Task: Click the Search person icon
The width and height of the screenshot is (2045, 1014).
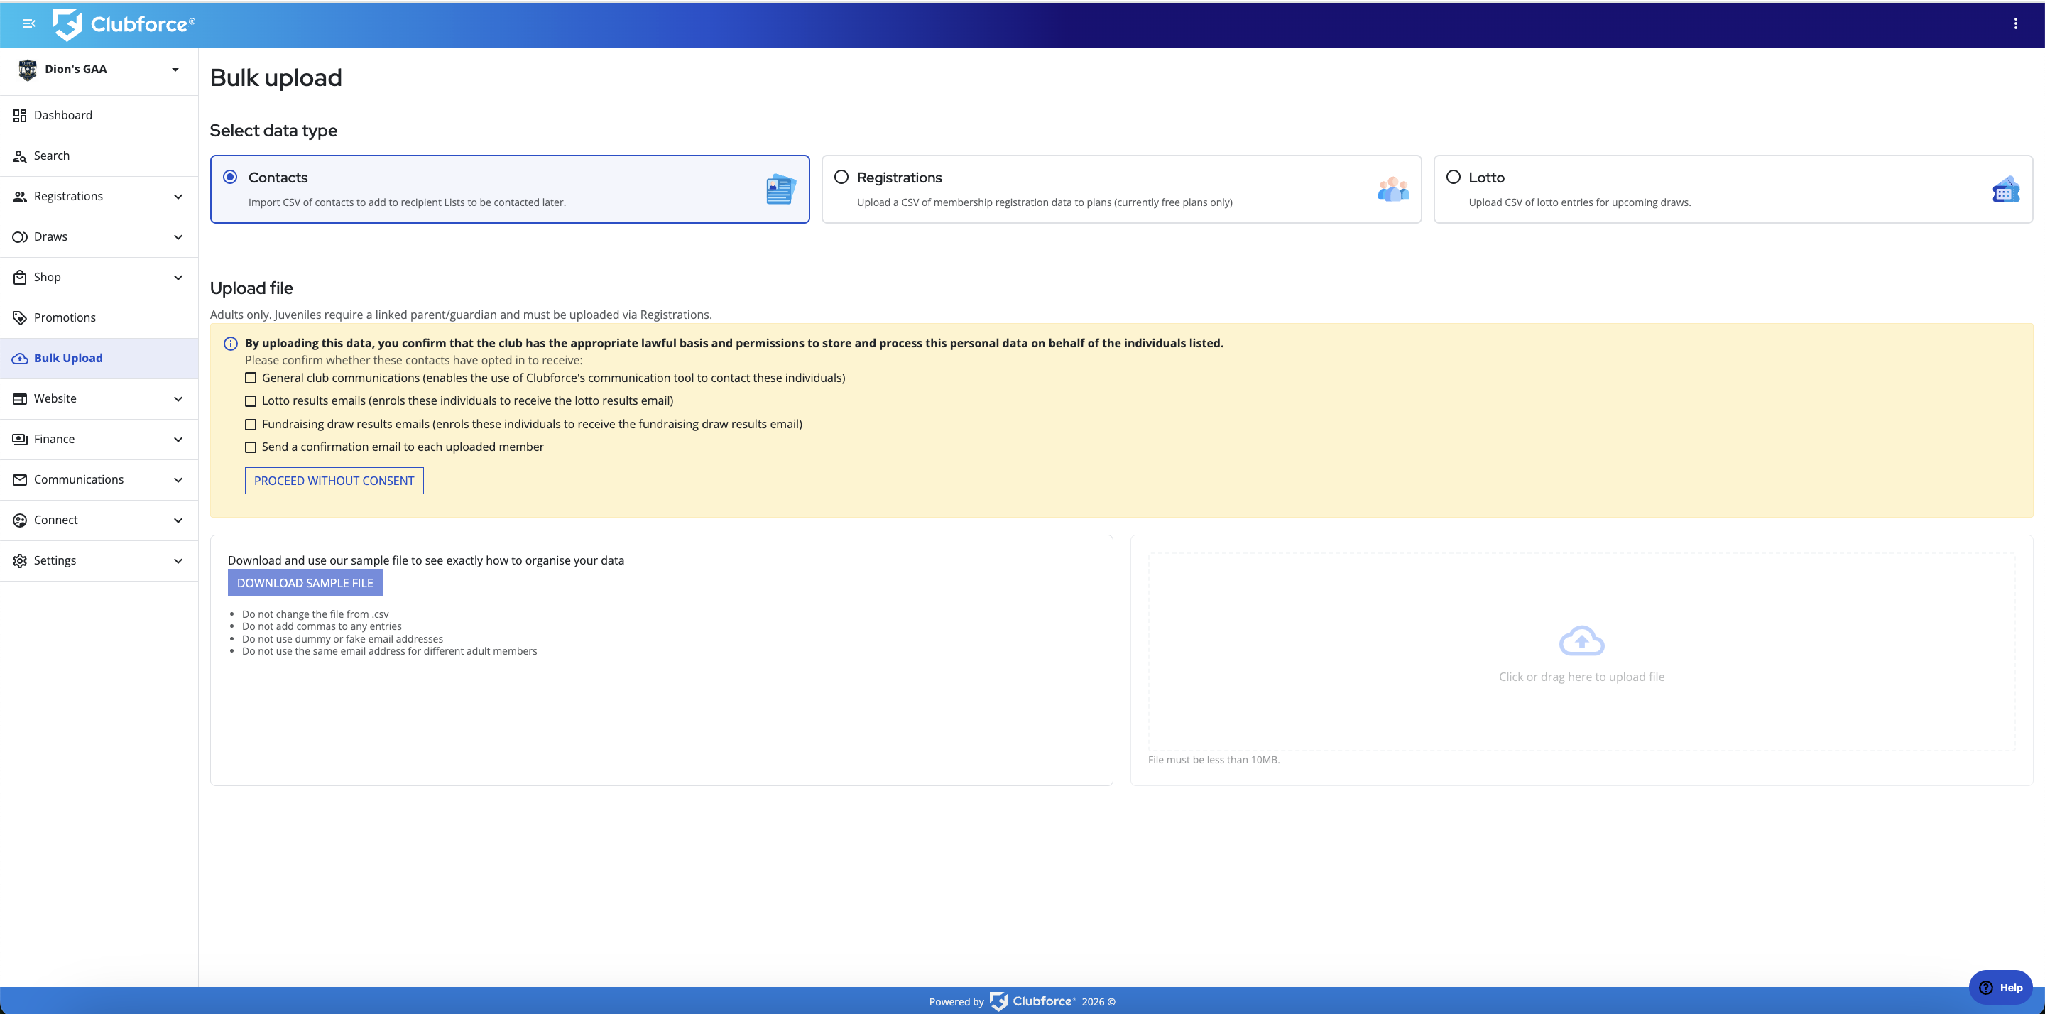Action: tap(19, 156)
